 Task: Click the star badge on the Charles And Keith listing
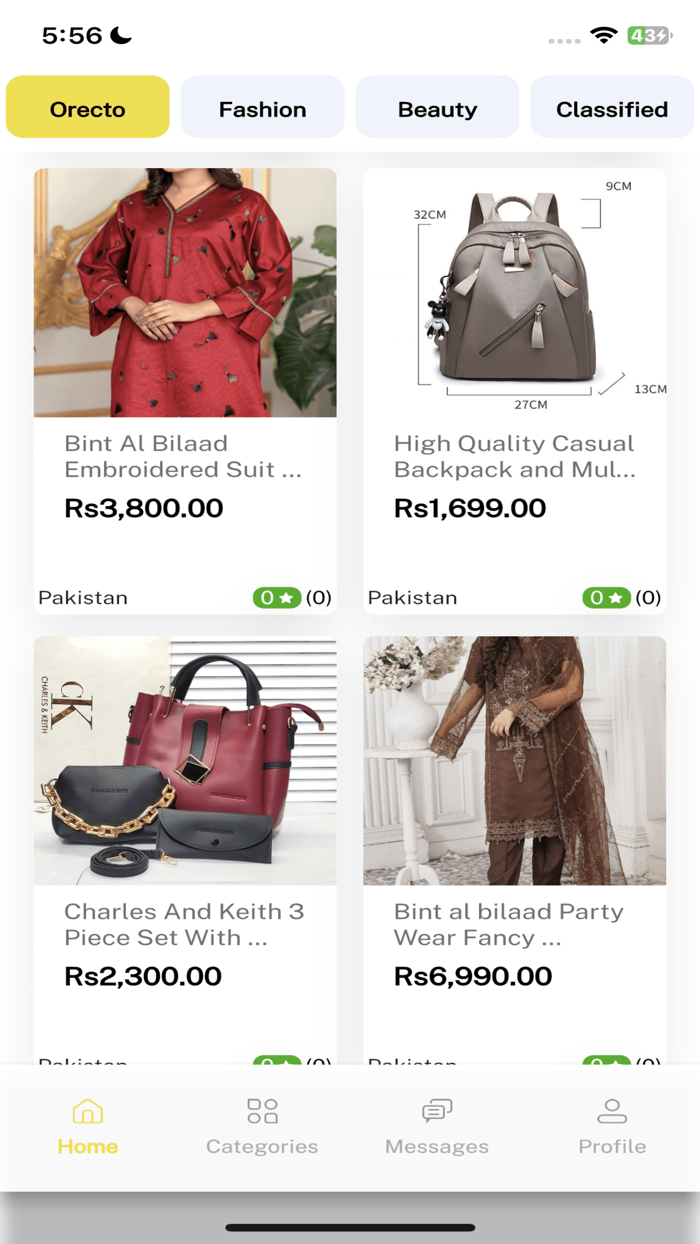coord(278,1065)
